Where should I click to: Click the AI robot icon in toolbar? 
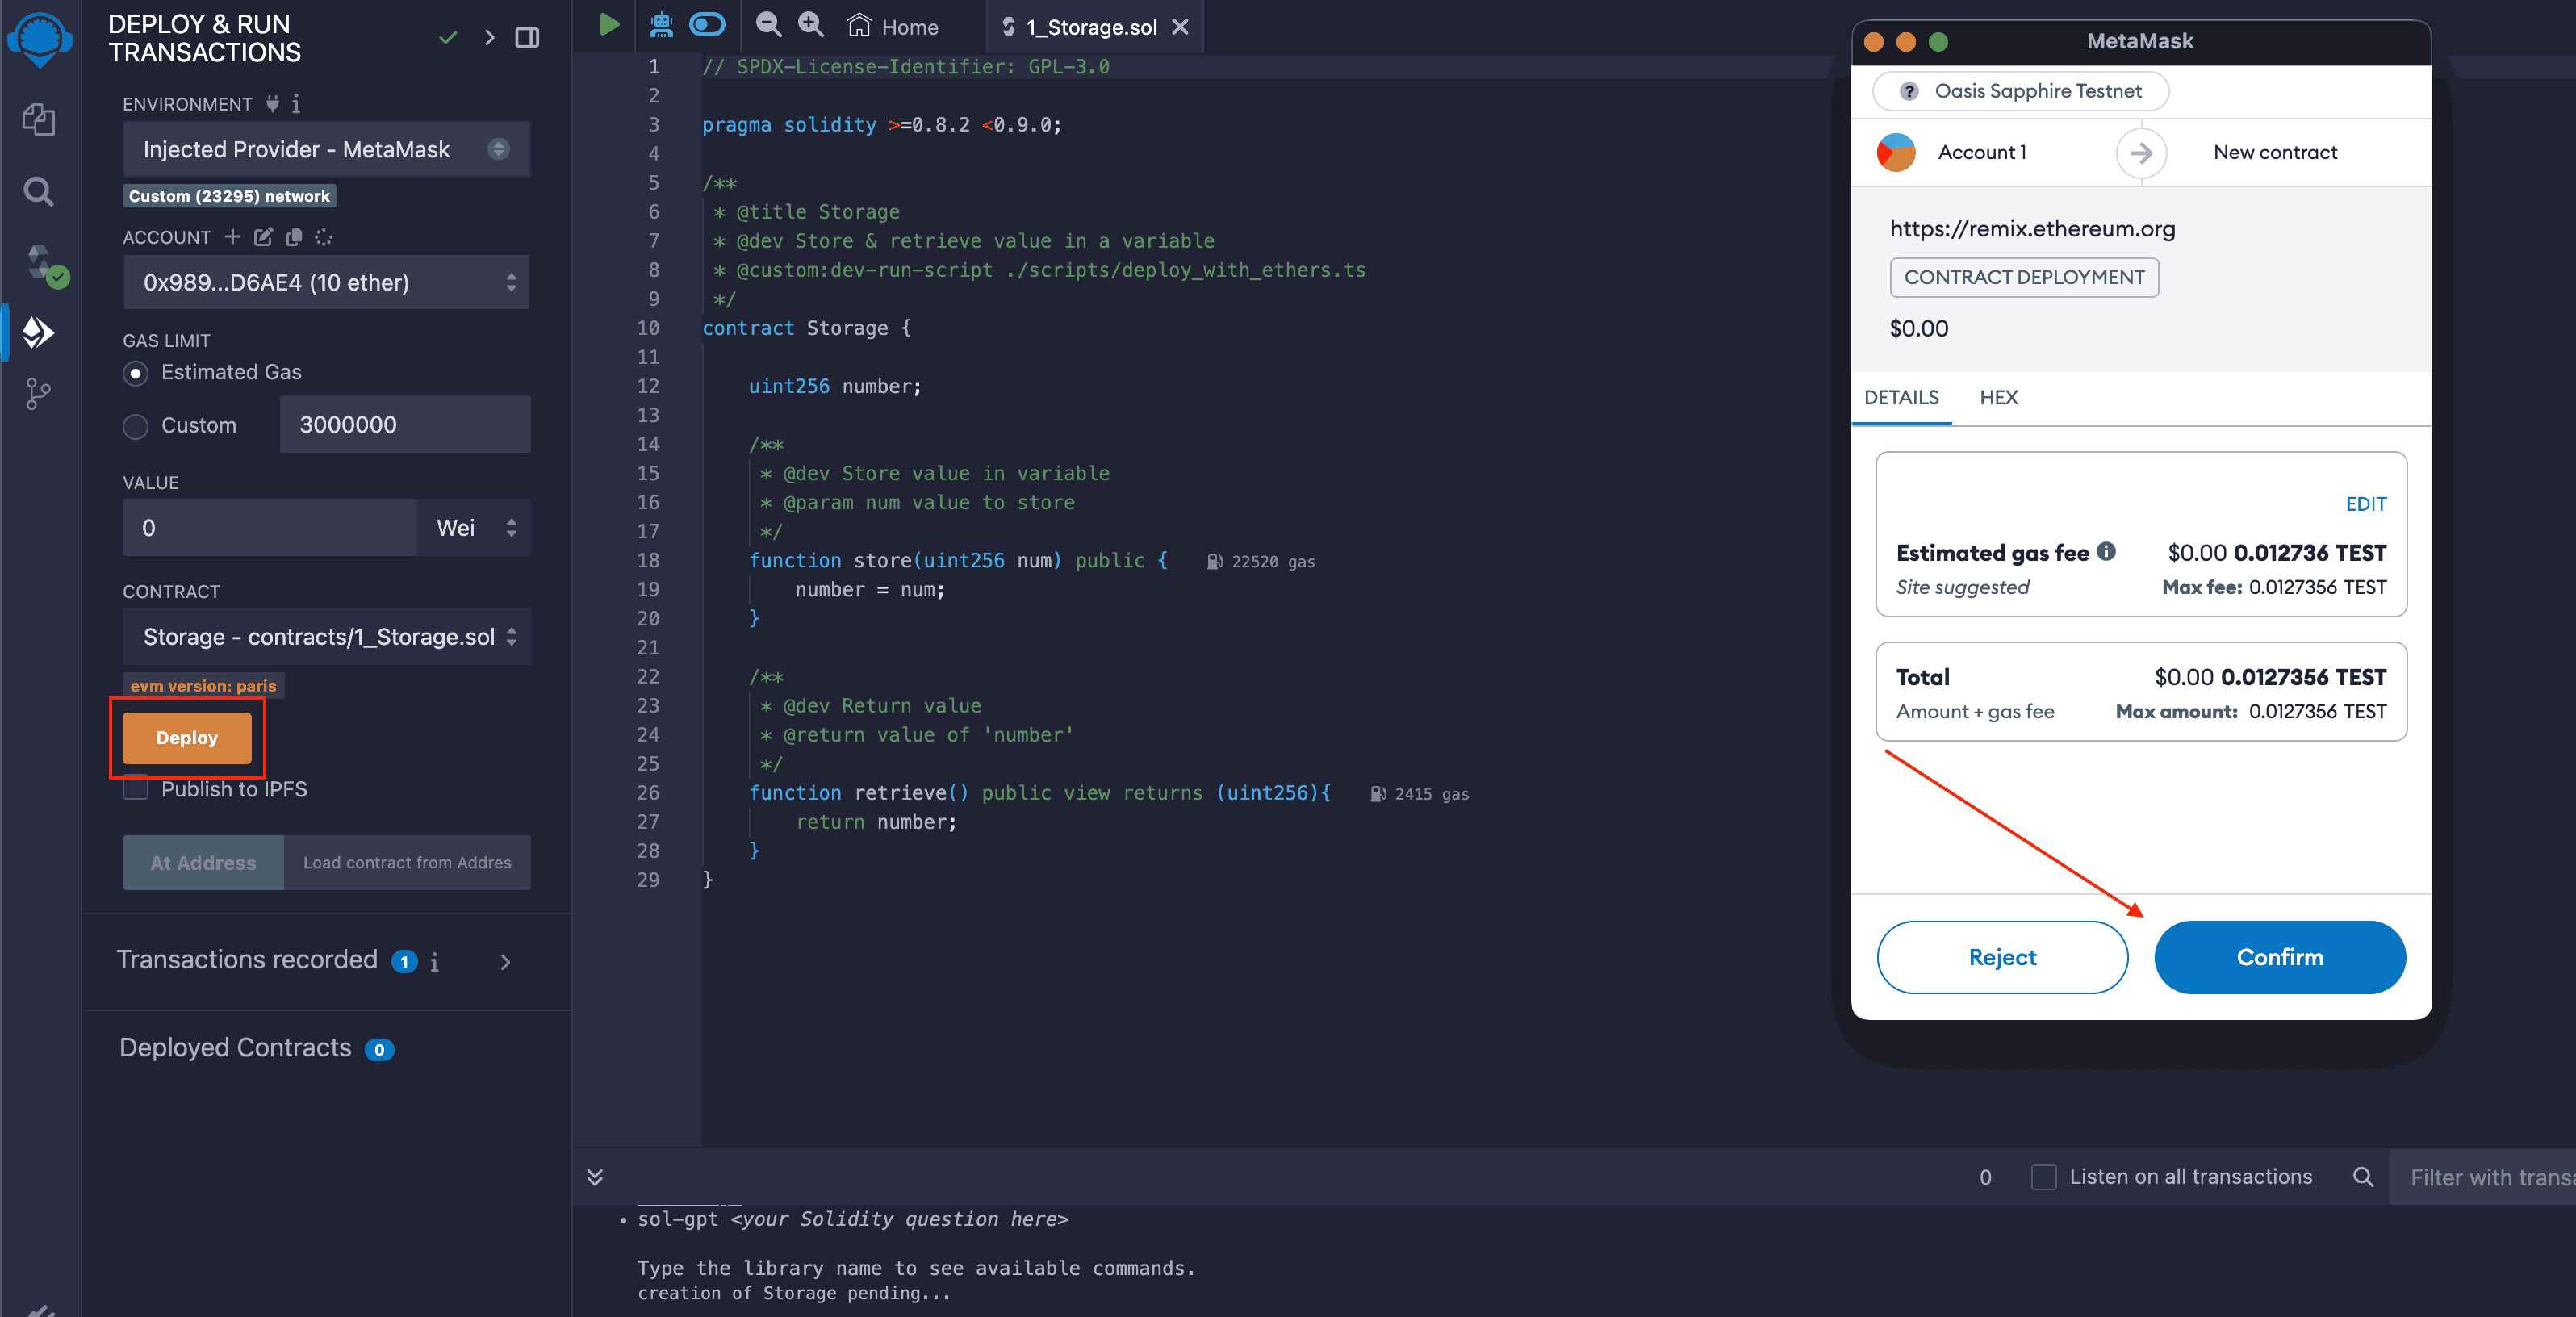661,25
